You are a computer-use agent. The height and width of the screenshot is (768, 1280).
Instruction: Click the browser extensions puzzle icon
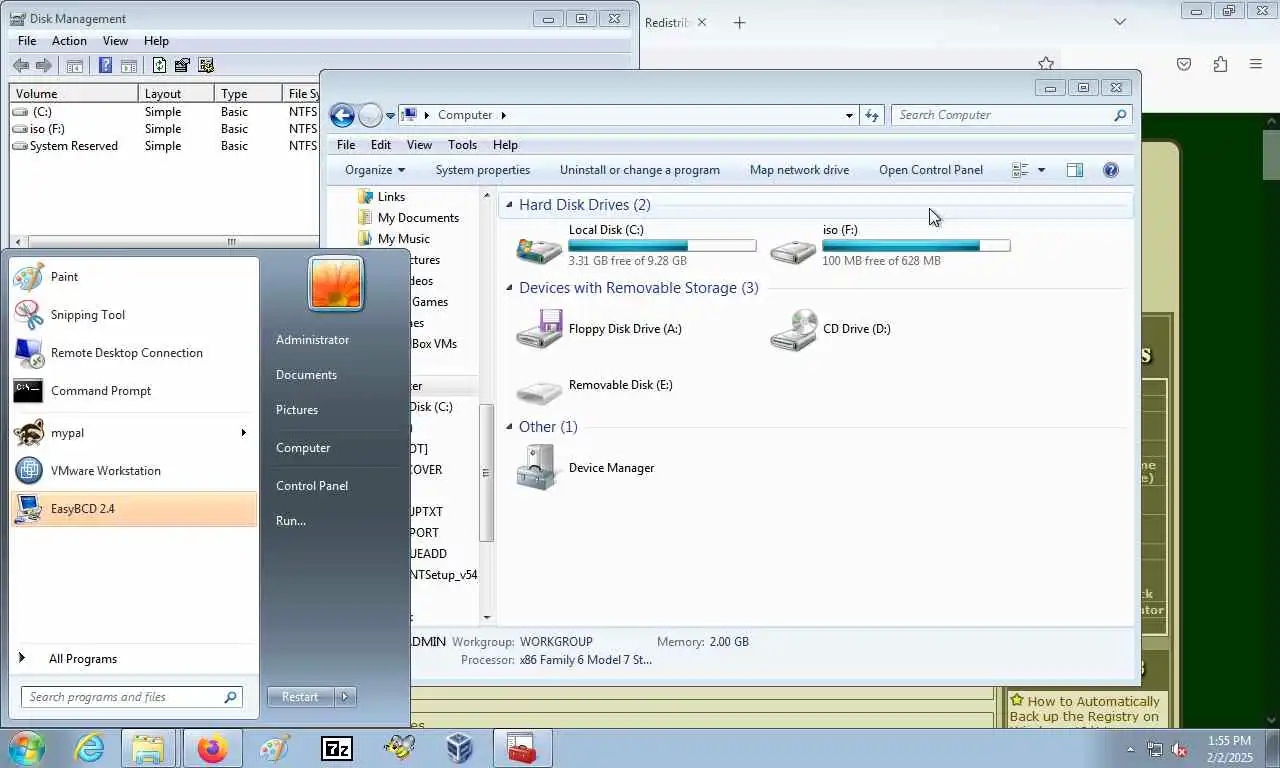(1220, 64)
